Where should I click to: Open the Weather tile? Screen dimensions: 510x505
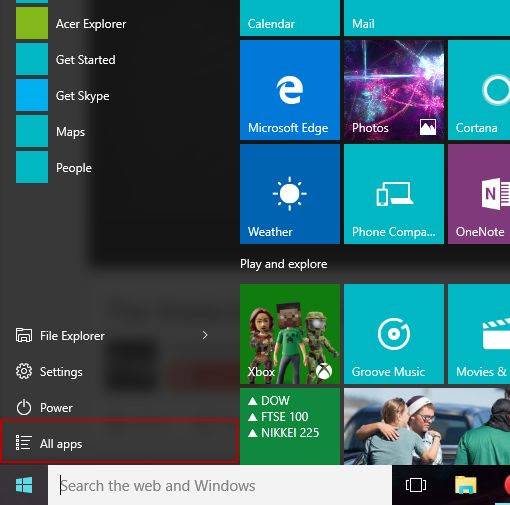pos(290,194)
